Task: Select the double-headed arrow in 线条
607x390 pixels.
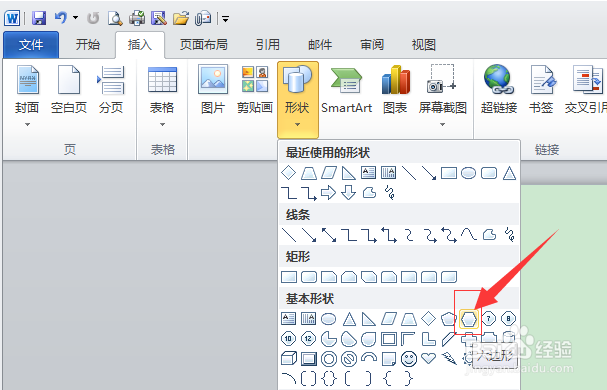Action: (x=329, y=235)
